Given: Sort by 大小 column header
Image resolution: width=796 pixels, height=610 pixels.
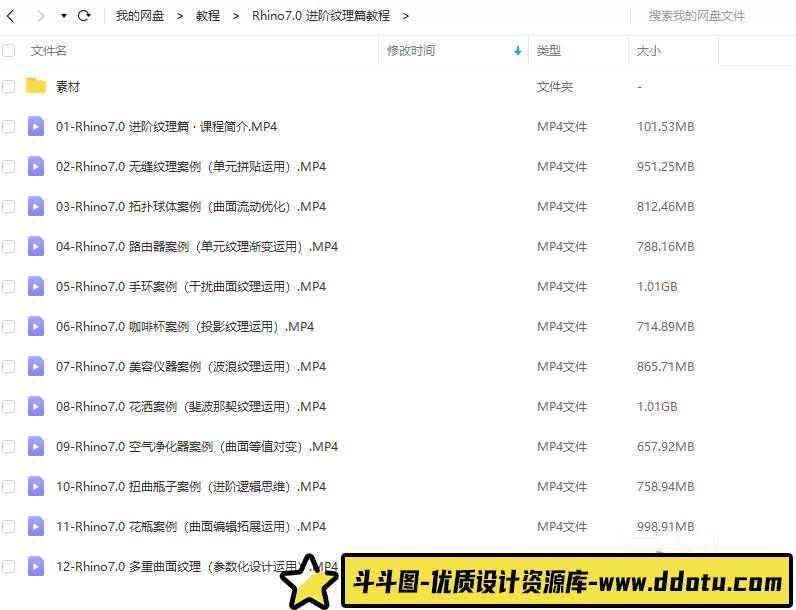Looking at the screenshot, I should pyautogui.click(x=649, y=51).
